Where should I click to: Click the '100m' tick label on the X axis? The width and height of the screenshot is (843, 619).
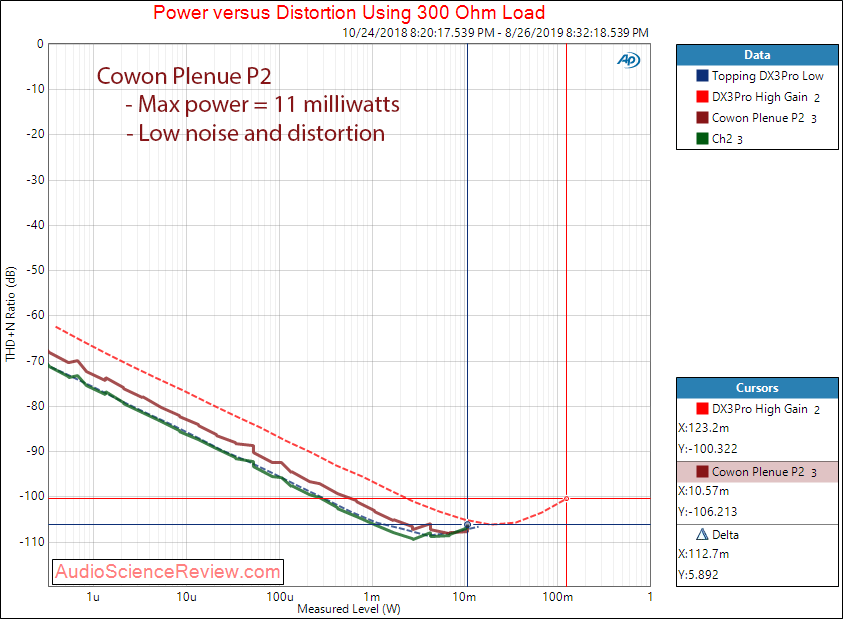coord(558,596)
